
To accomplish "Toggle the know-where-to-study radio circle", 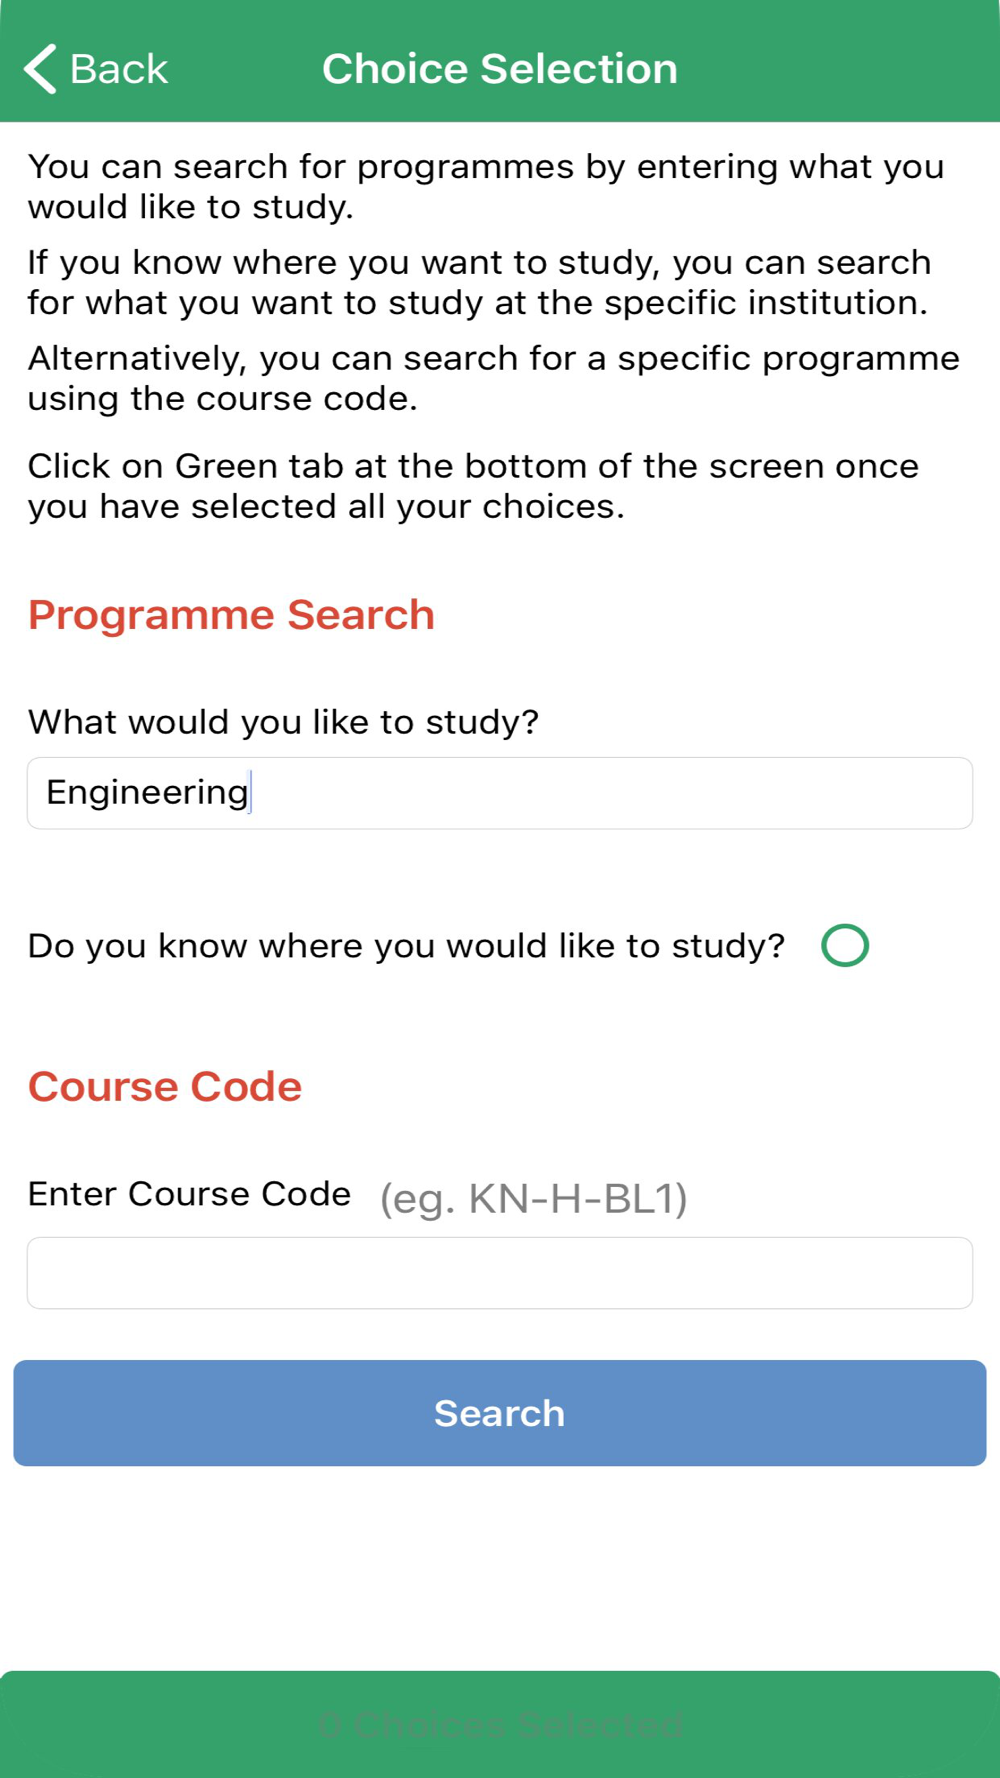I will 845,945.
